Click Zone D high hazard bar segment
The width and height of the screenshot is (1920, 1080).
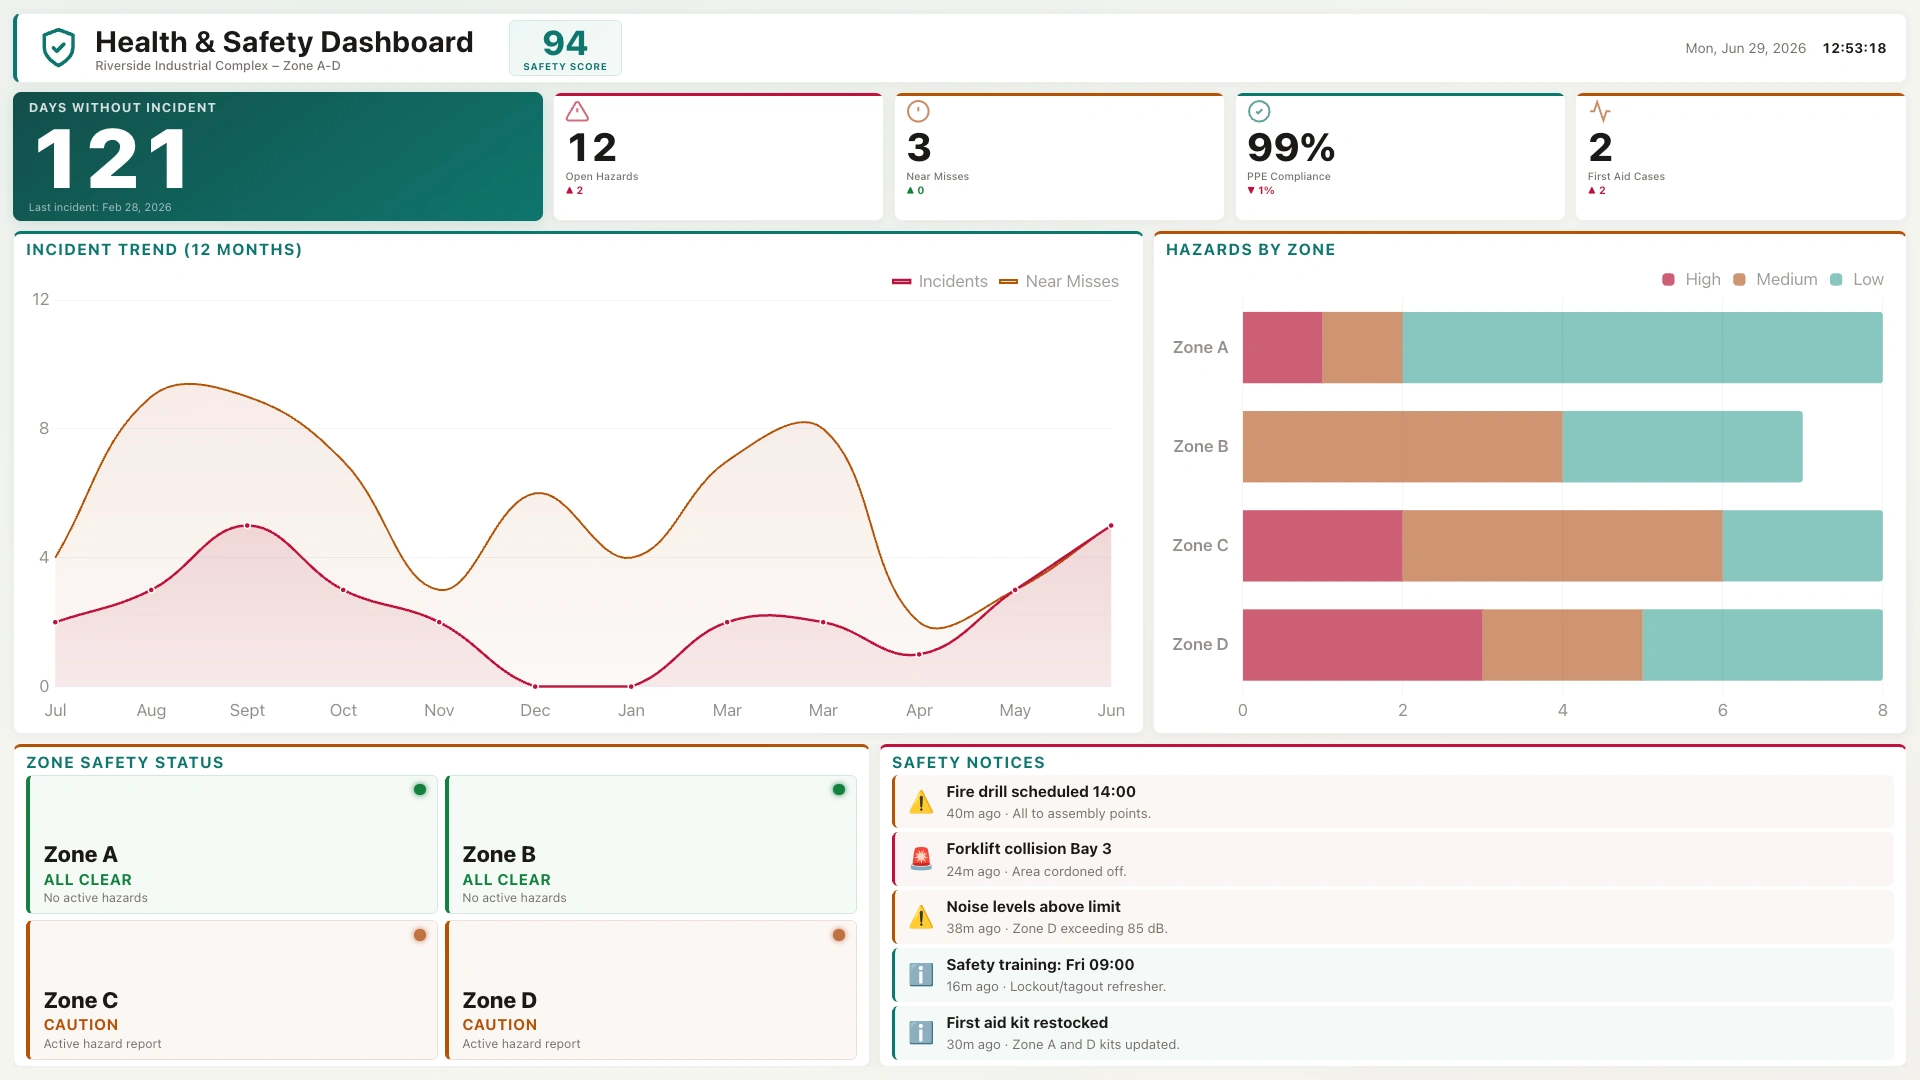pyautogui.click(x=1362, y=645)
